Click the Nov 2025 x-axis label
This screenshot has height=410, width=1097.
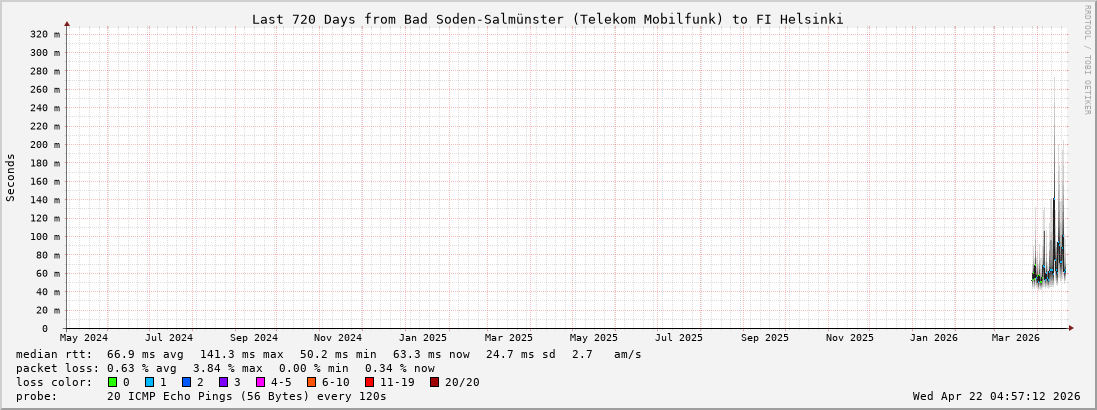[x=850, y=338]
